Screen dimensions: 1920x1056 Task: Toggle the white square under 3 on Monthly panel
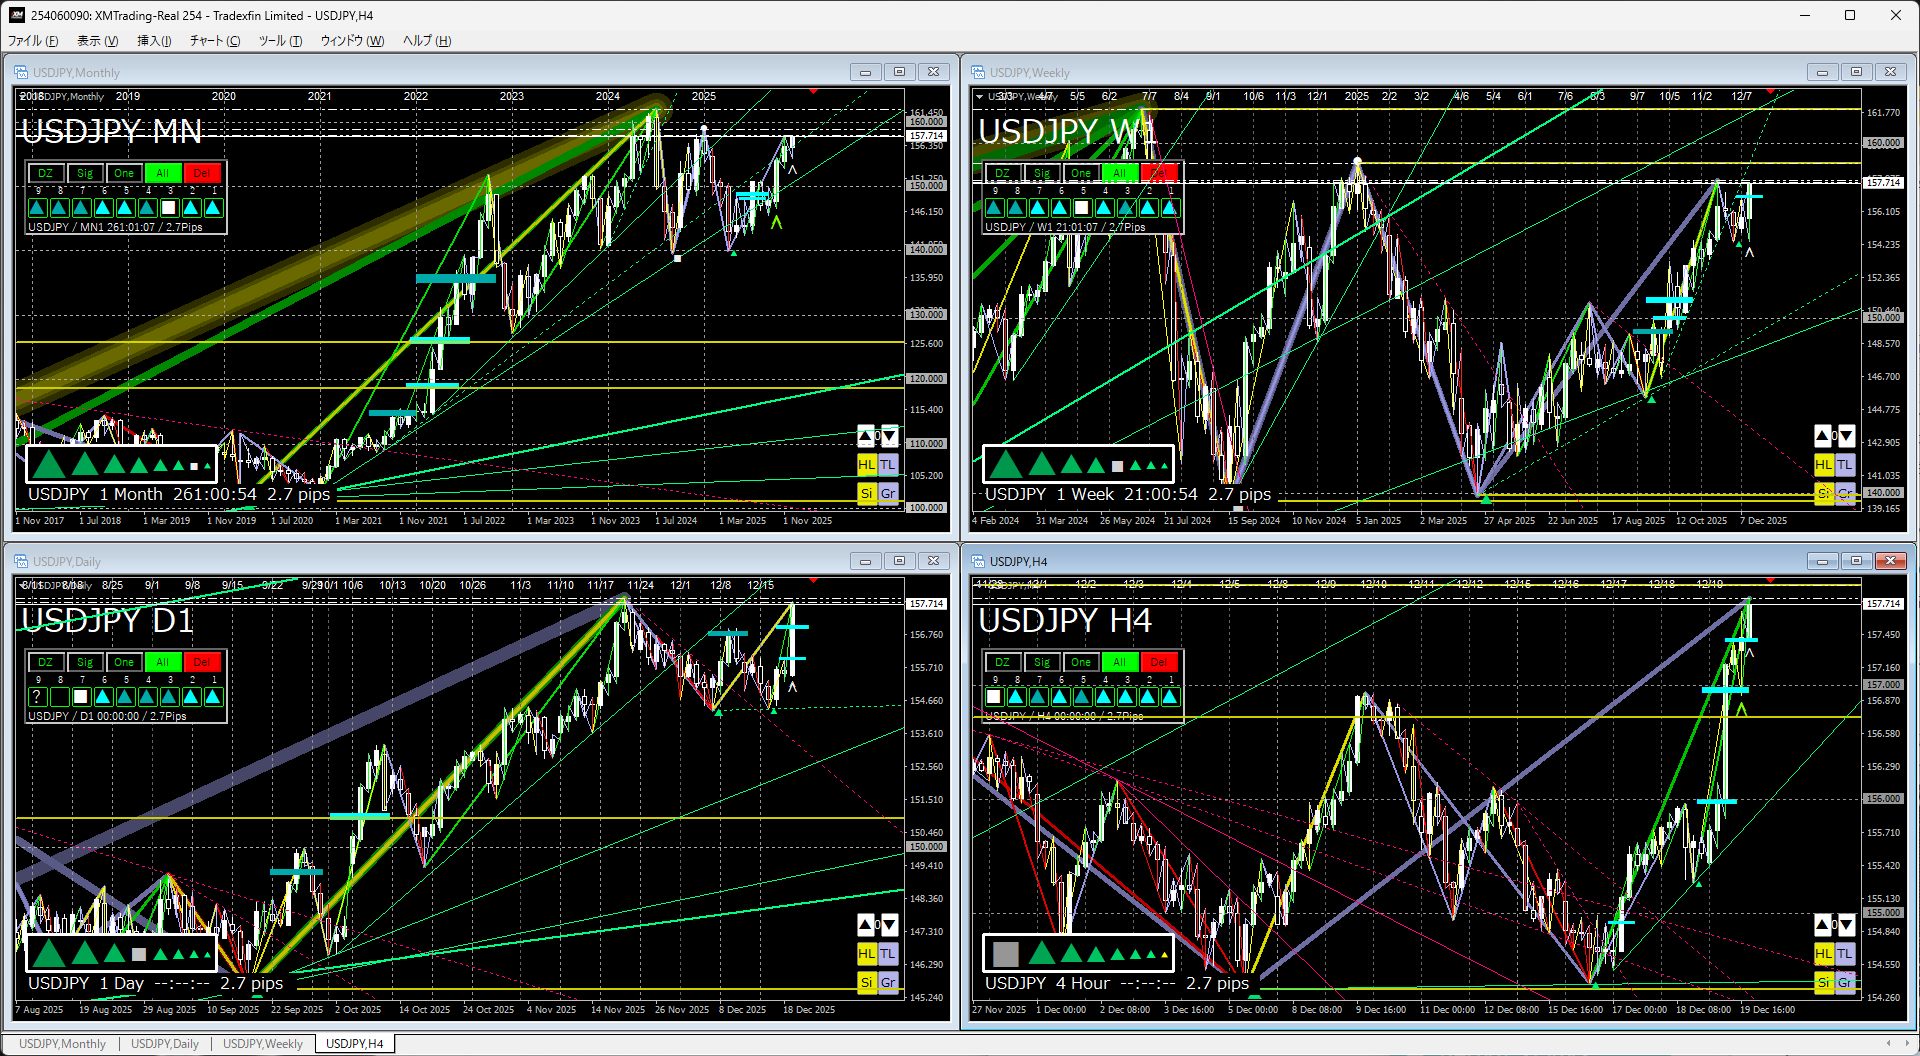169,208
